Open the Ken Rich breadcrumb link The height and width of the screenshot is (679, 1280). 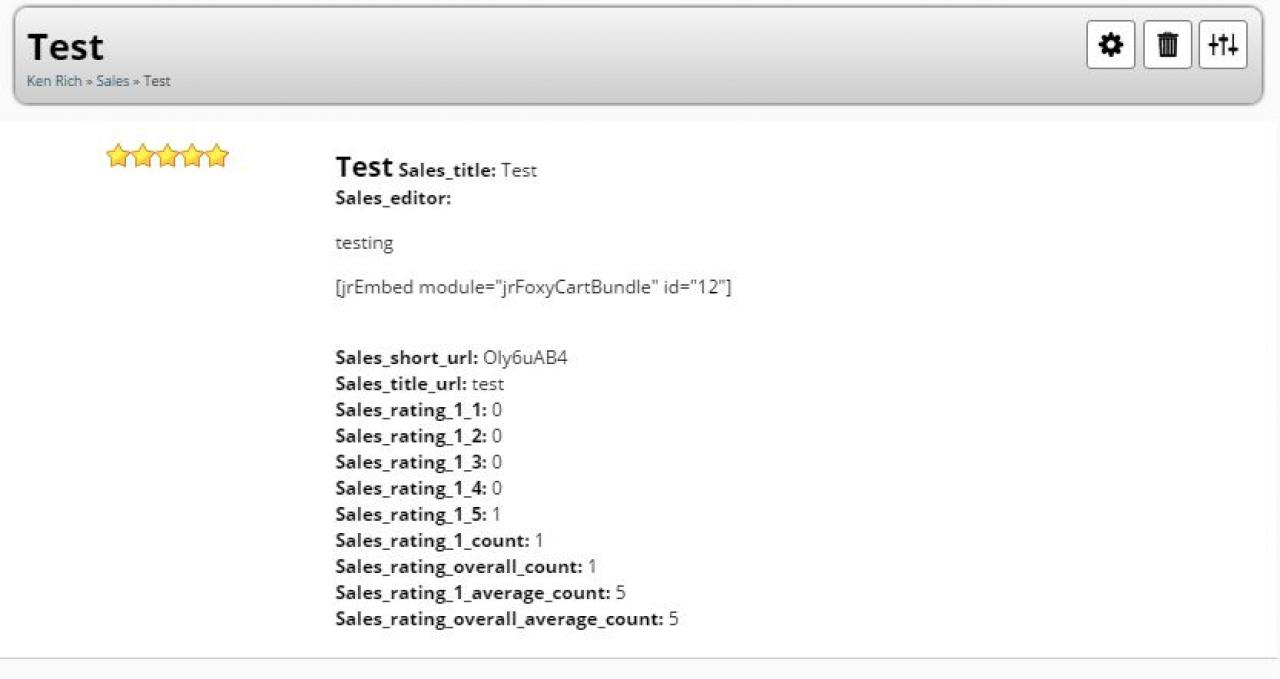point(54,81)
